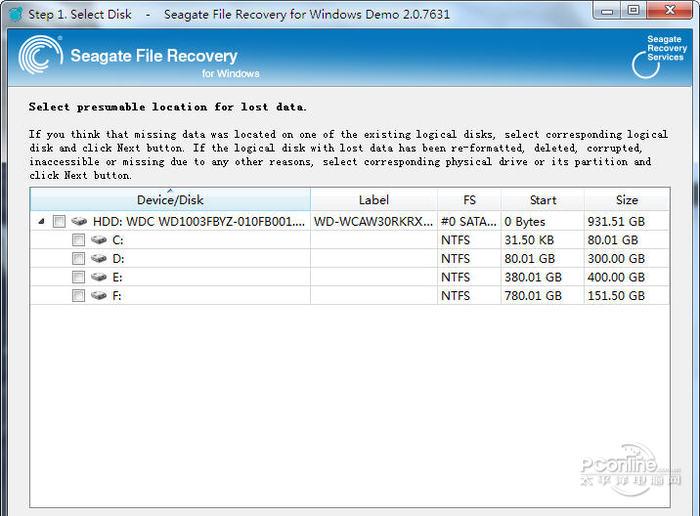
Task: Click the #0 SATA filesystem cell
Action: (469, 221)
